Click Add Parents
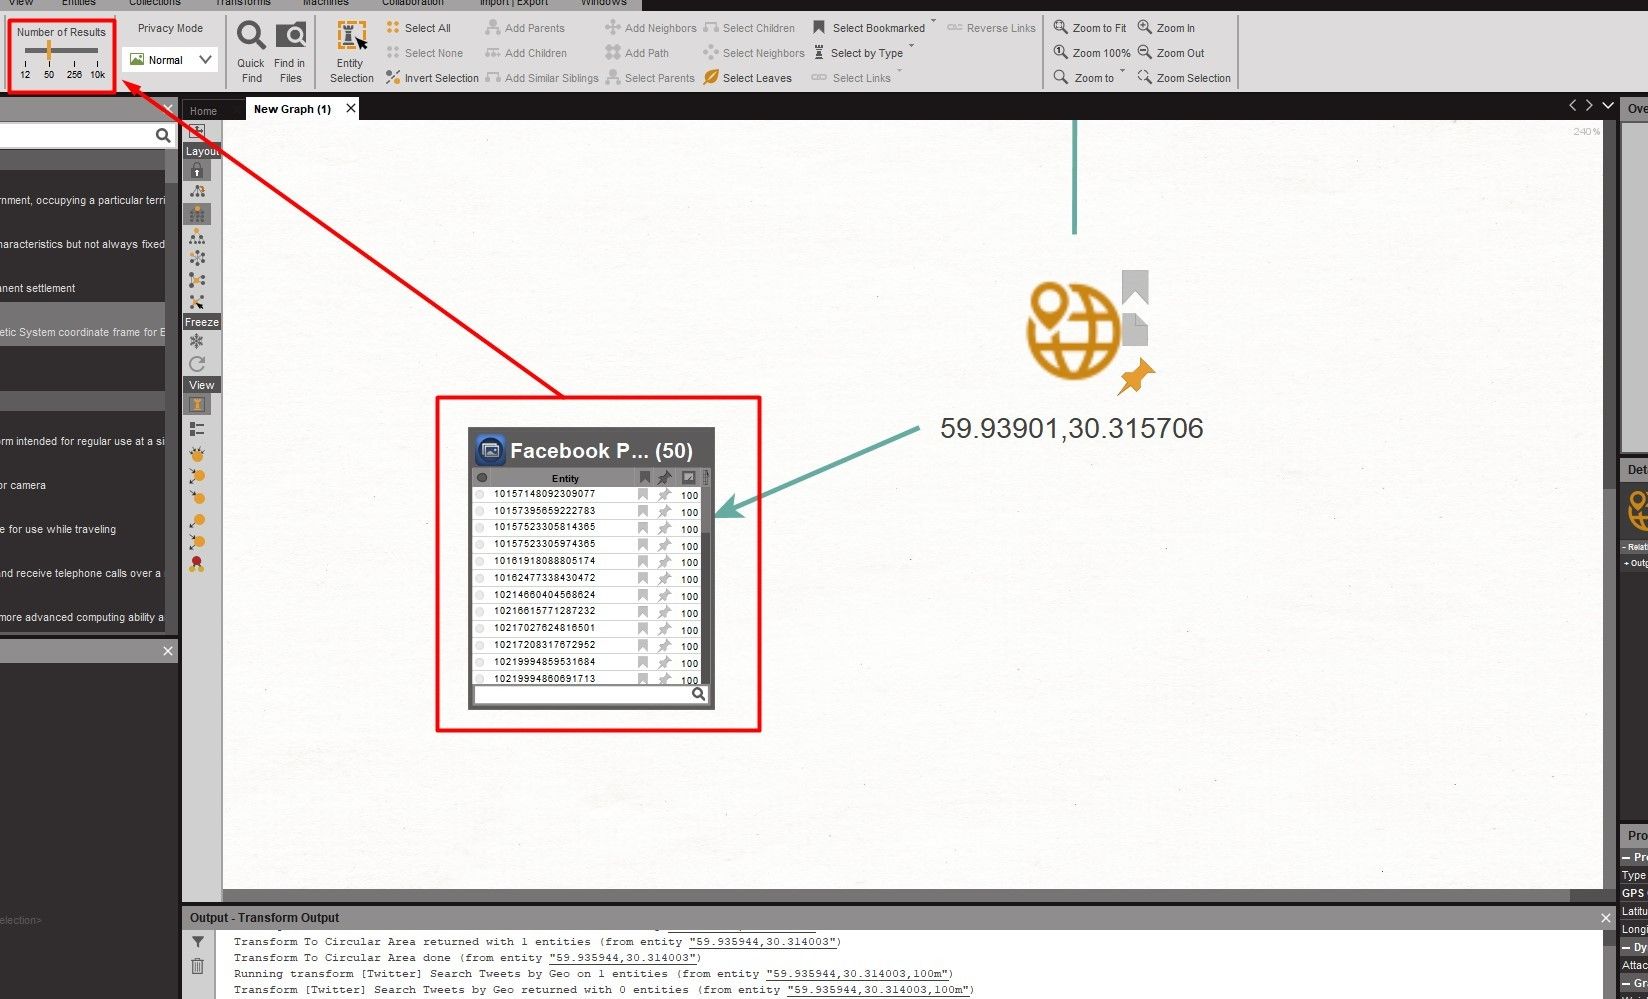This screenshot has width=1648, height=999. point(525,28)
